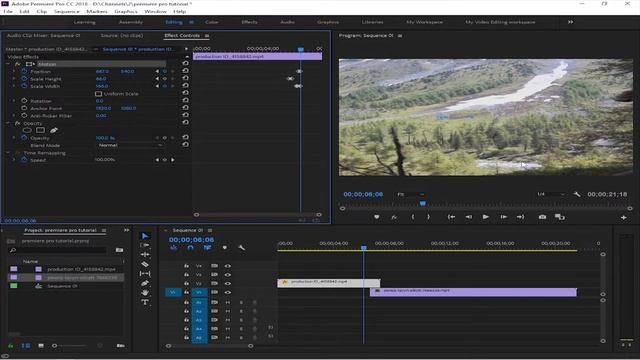640x360 pixels.
Task: Toggle Linked Selection in Timeline
Action: [207, 248]
